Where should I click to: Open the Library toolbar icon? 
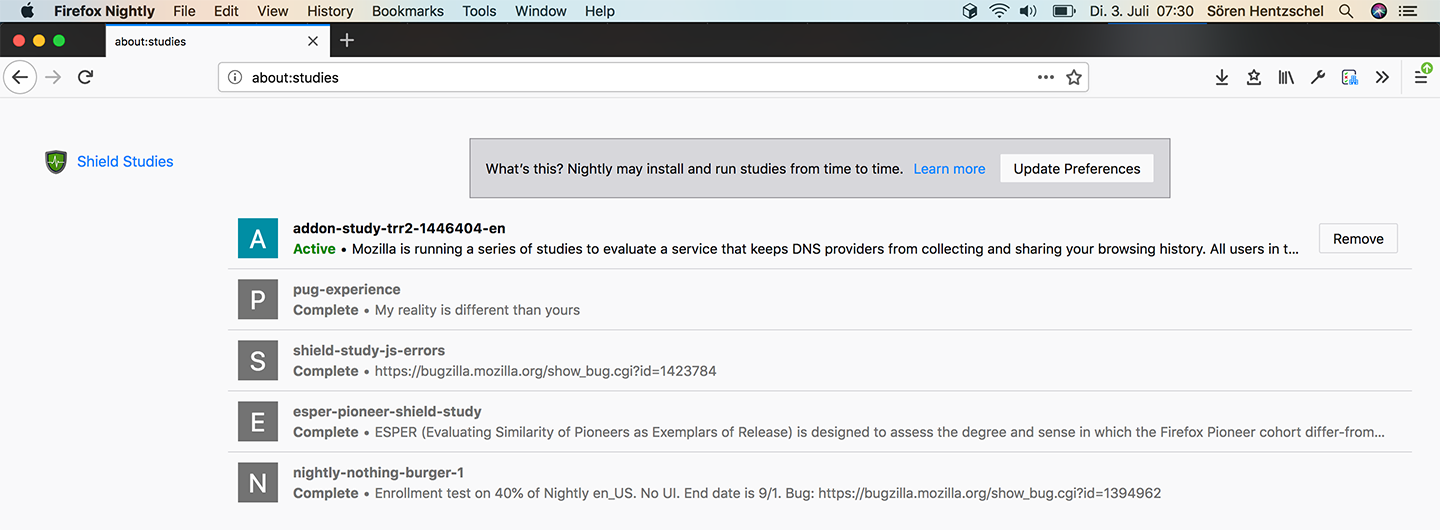coord(1286,77)
